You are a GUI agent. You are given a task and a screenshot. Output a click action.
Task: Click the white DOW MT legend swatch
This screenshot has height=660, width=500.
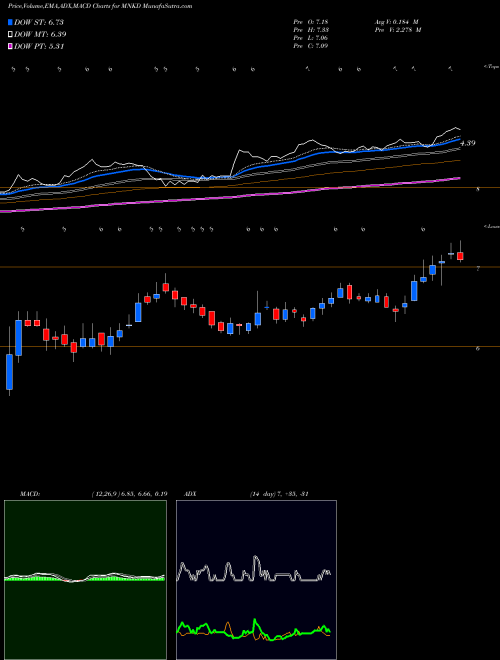click(x=10, y=35)
